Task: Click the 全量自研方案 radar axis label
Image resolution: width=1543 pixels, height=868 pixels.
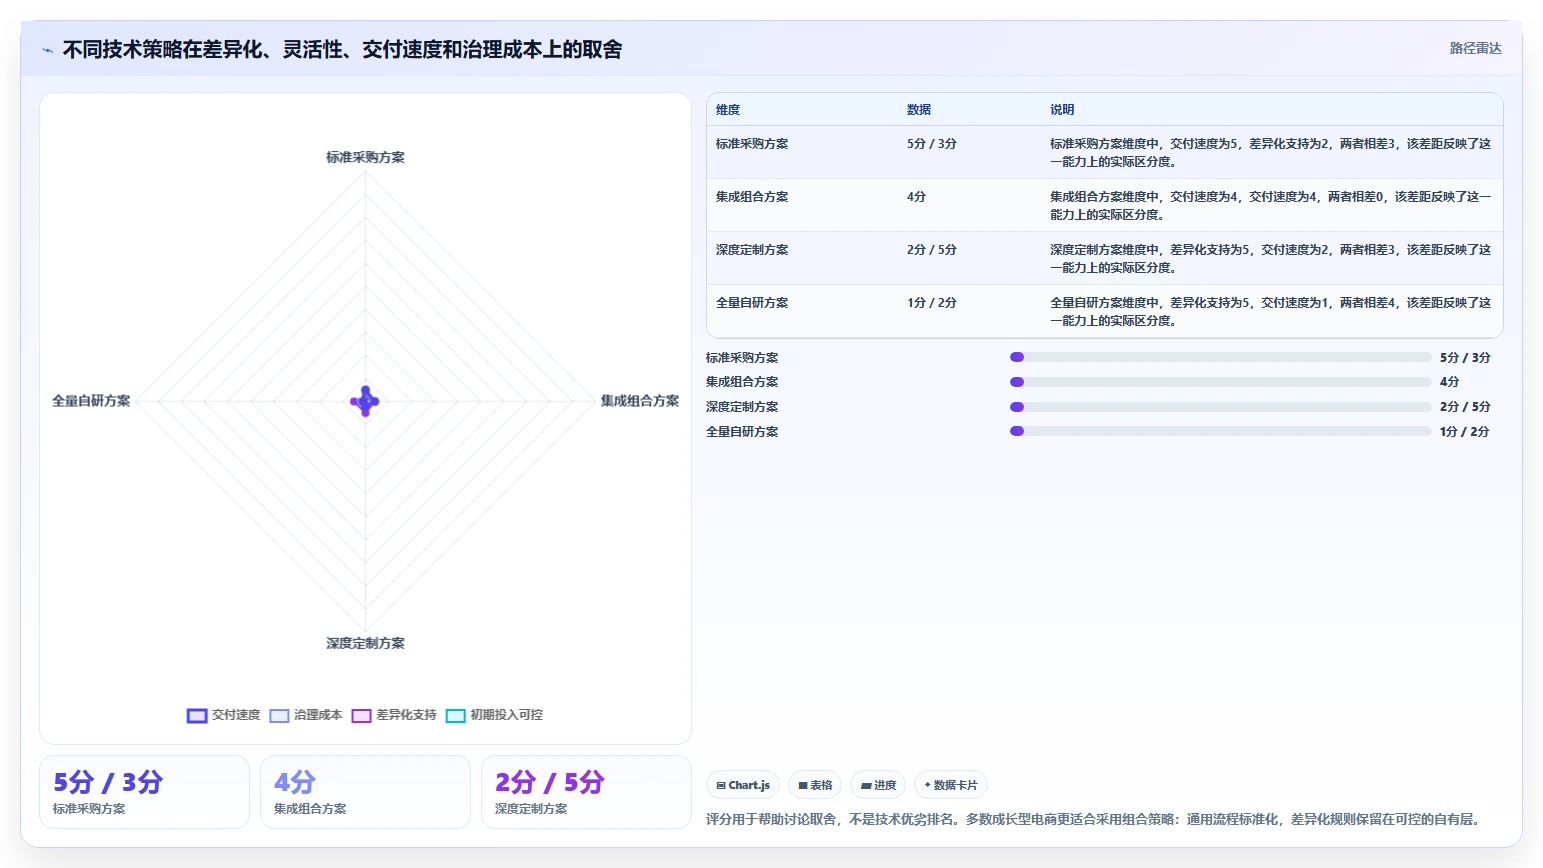Action: pyautogui.click(x=91, y=401)
